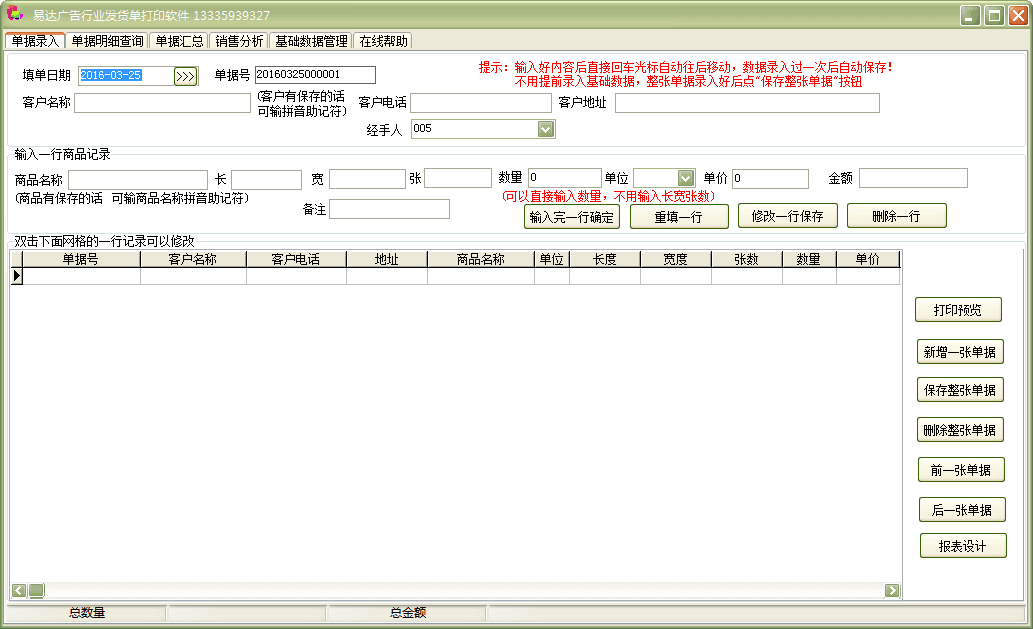This screenshot has height=629, width=1033.
Task: Expand the 经手人 dropdown list
Action: (x=545, y=129)
